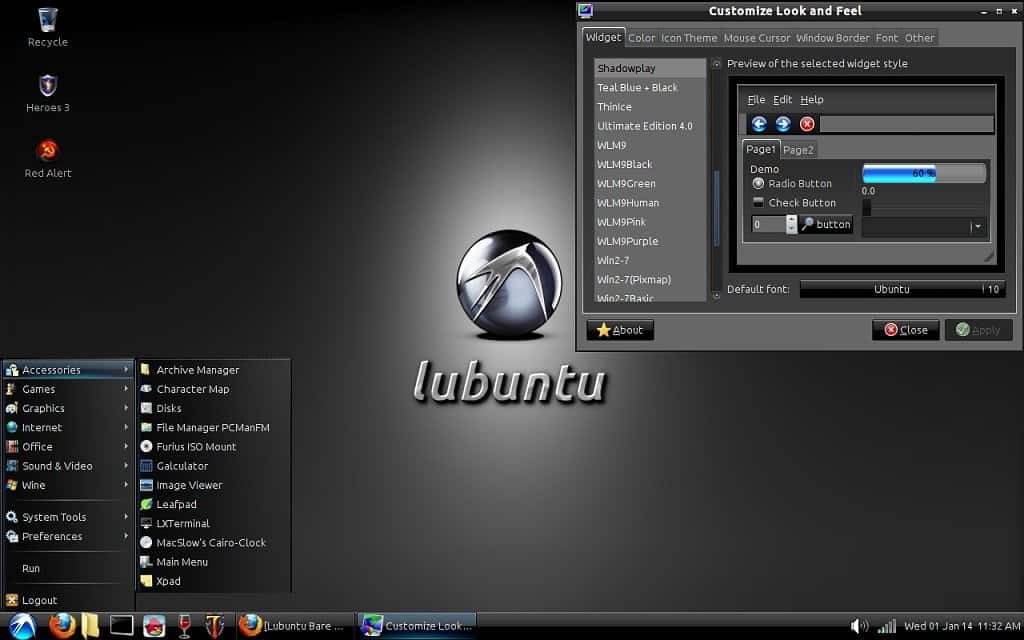1024x640 pixels.
Task: Open the terminal icon in the taskbar
Action: (121, 626)
